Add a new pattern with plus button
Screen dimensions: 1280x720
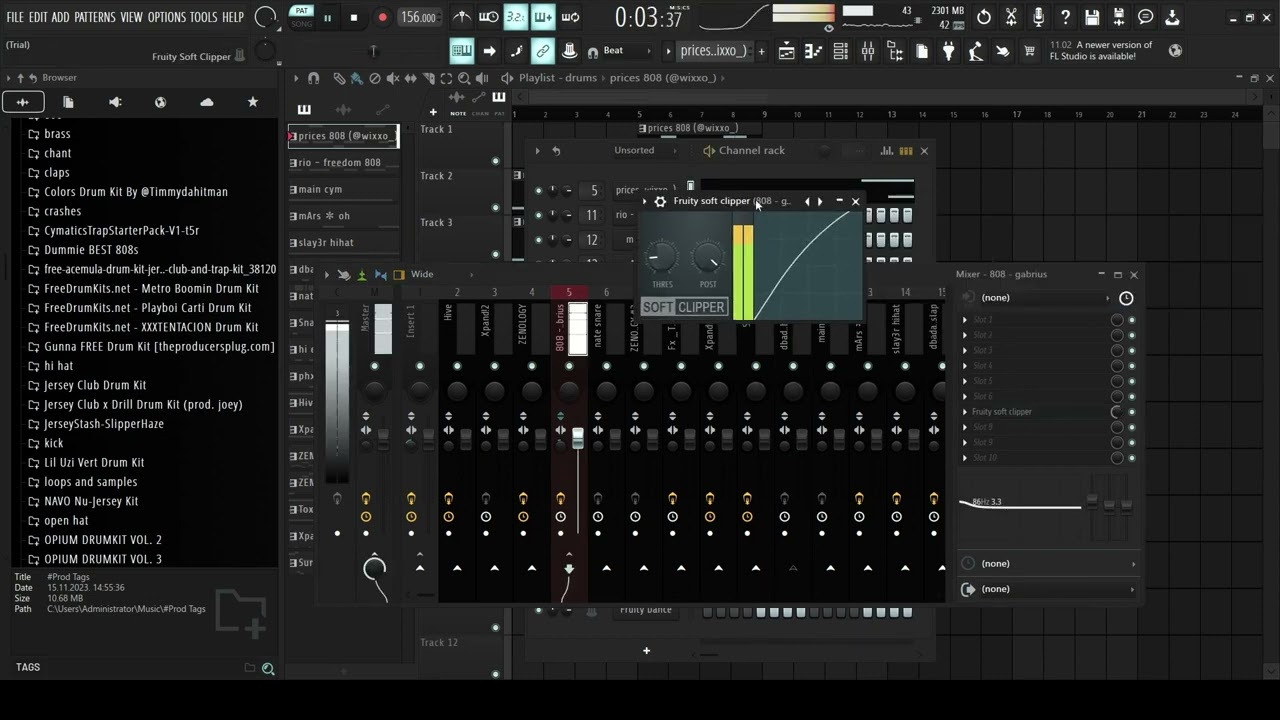(x=761, y=51)
